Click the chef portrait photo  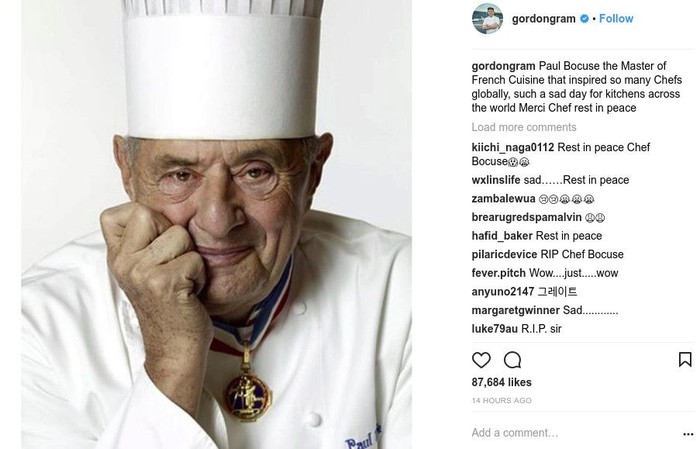point(217,224)
